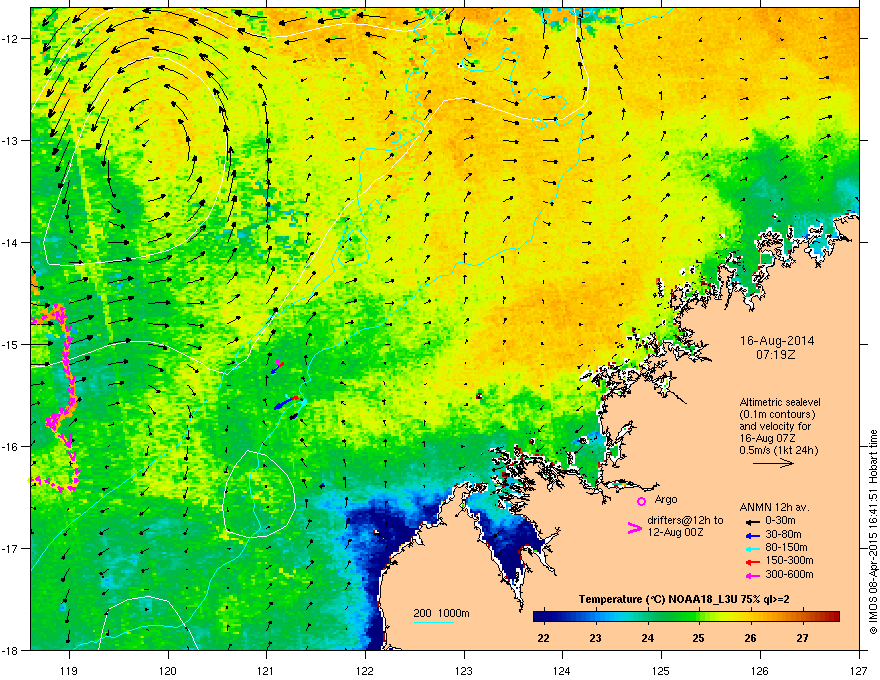Screen dimensions: 880x680
Task: Click the 'Altimetric sealevel' caption
Action: (780, 402)
